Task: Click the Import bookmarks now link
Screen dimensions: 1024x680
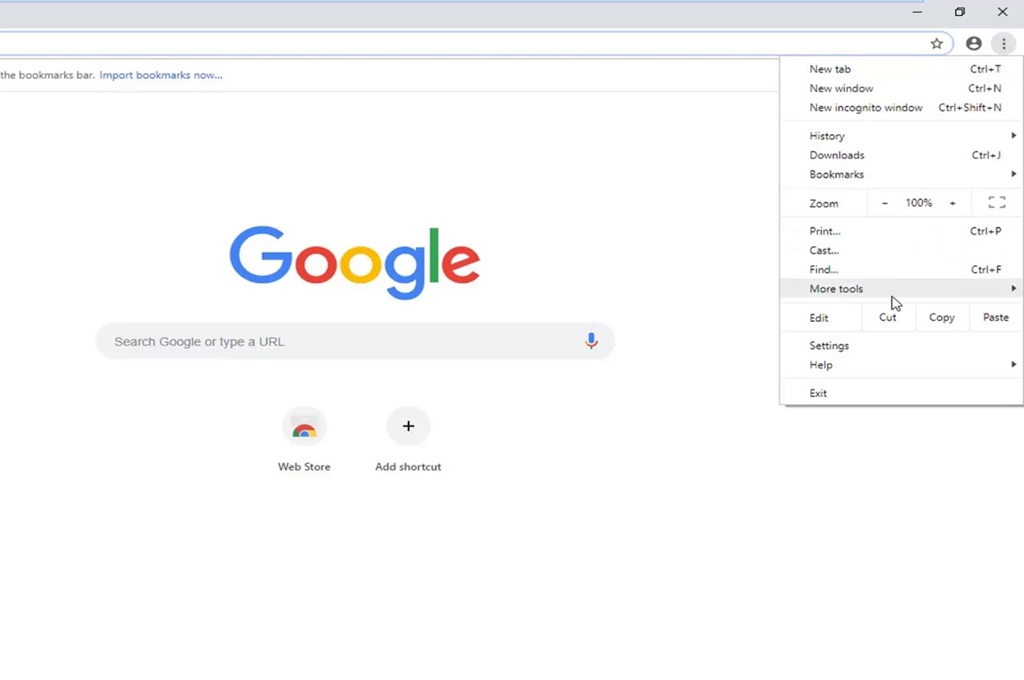Action: tap(161, 75)
